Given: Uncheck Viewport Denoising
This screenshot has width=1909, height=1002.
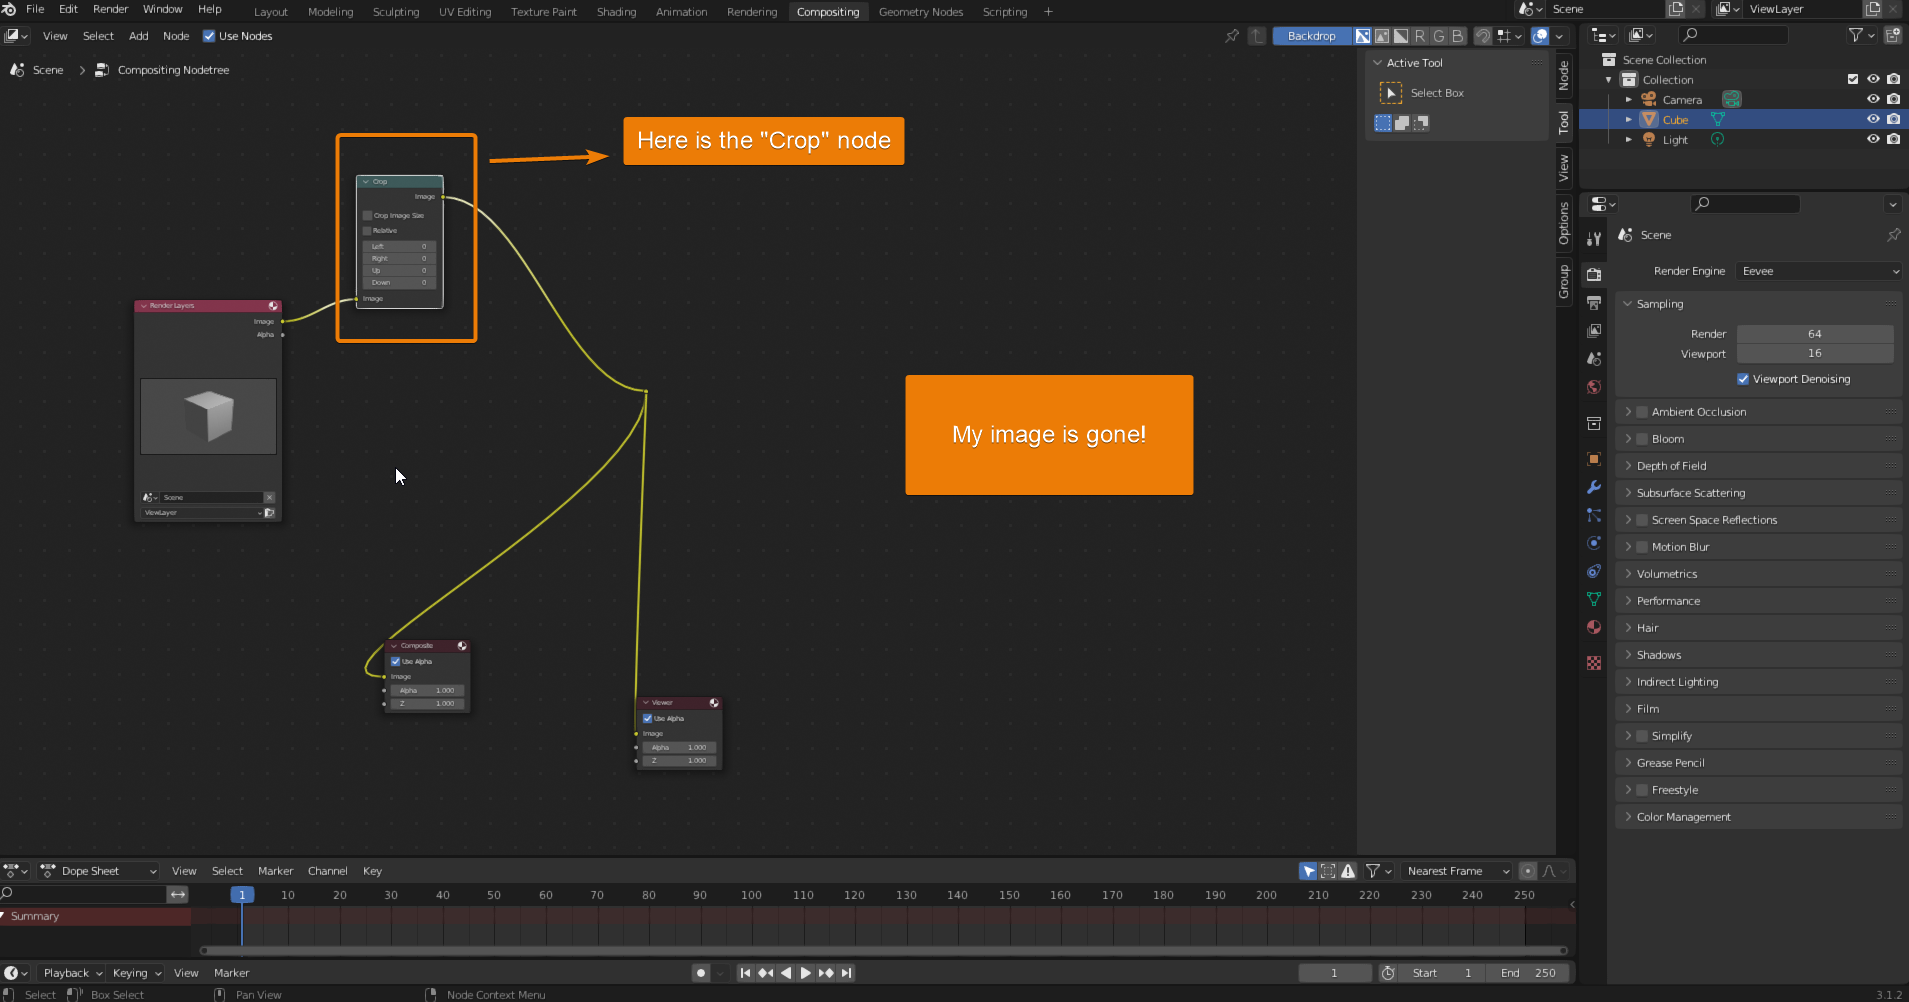Looking at the screenshot, I should tap(1744, 379).
